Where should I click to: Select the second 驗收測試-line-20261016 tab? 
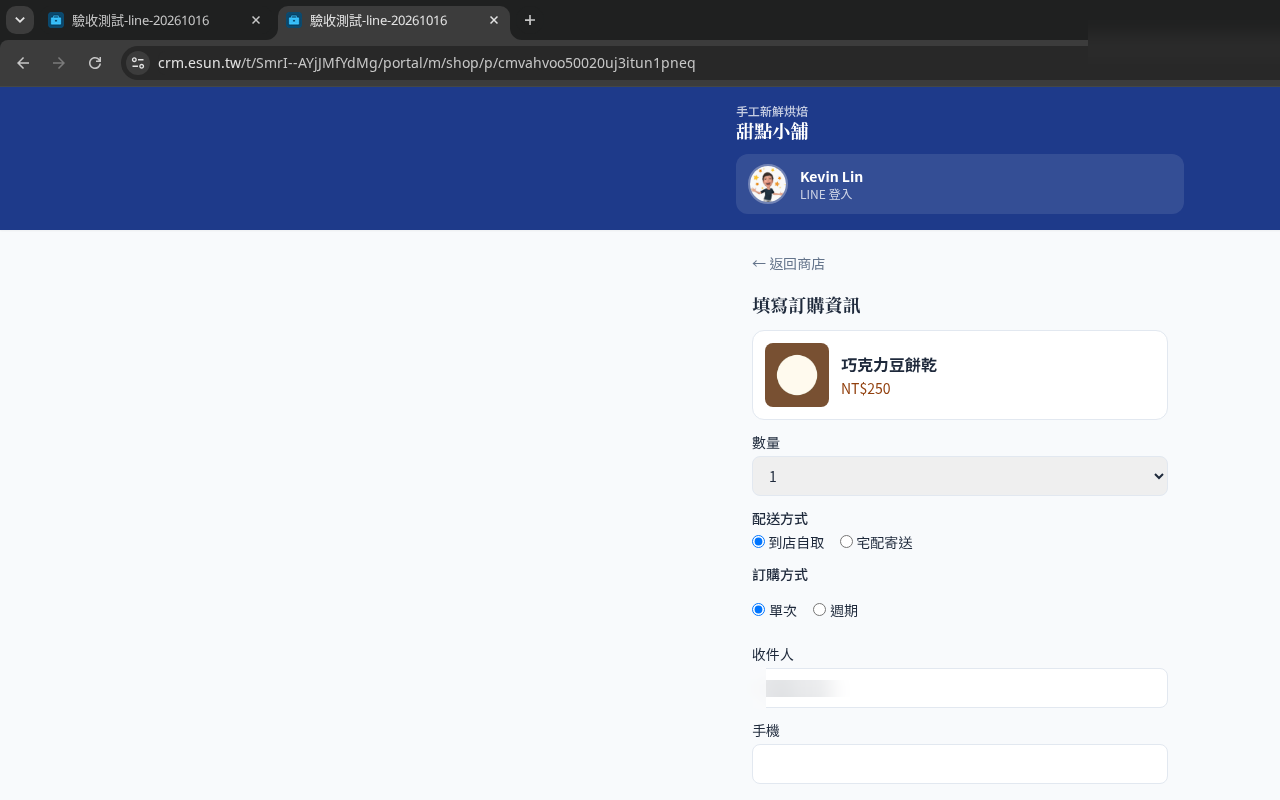[393, 20]
